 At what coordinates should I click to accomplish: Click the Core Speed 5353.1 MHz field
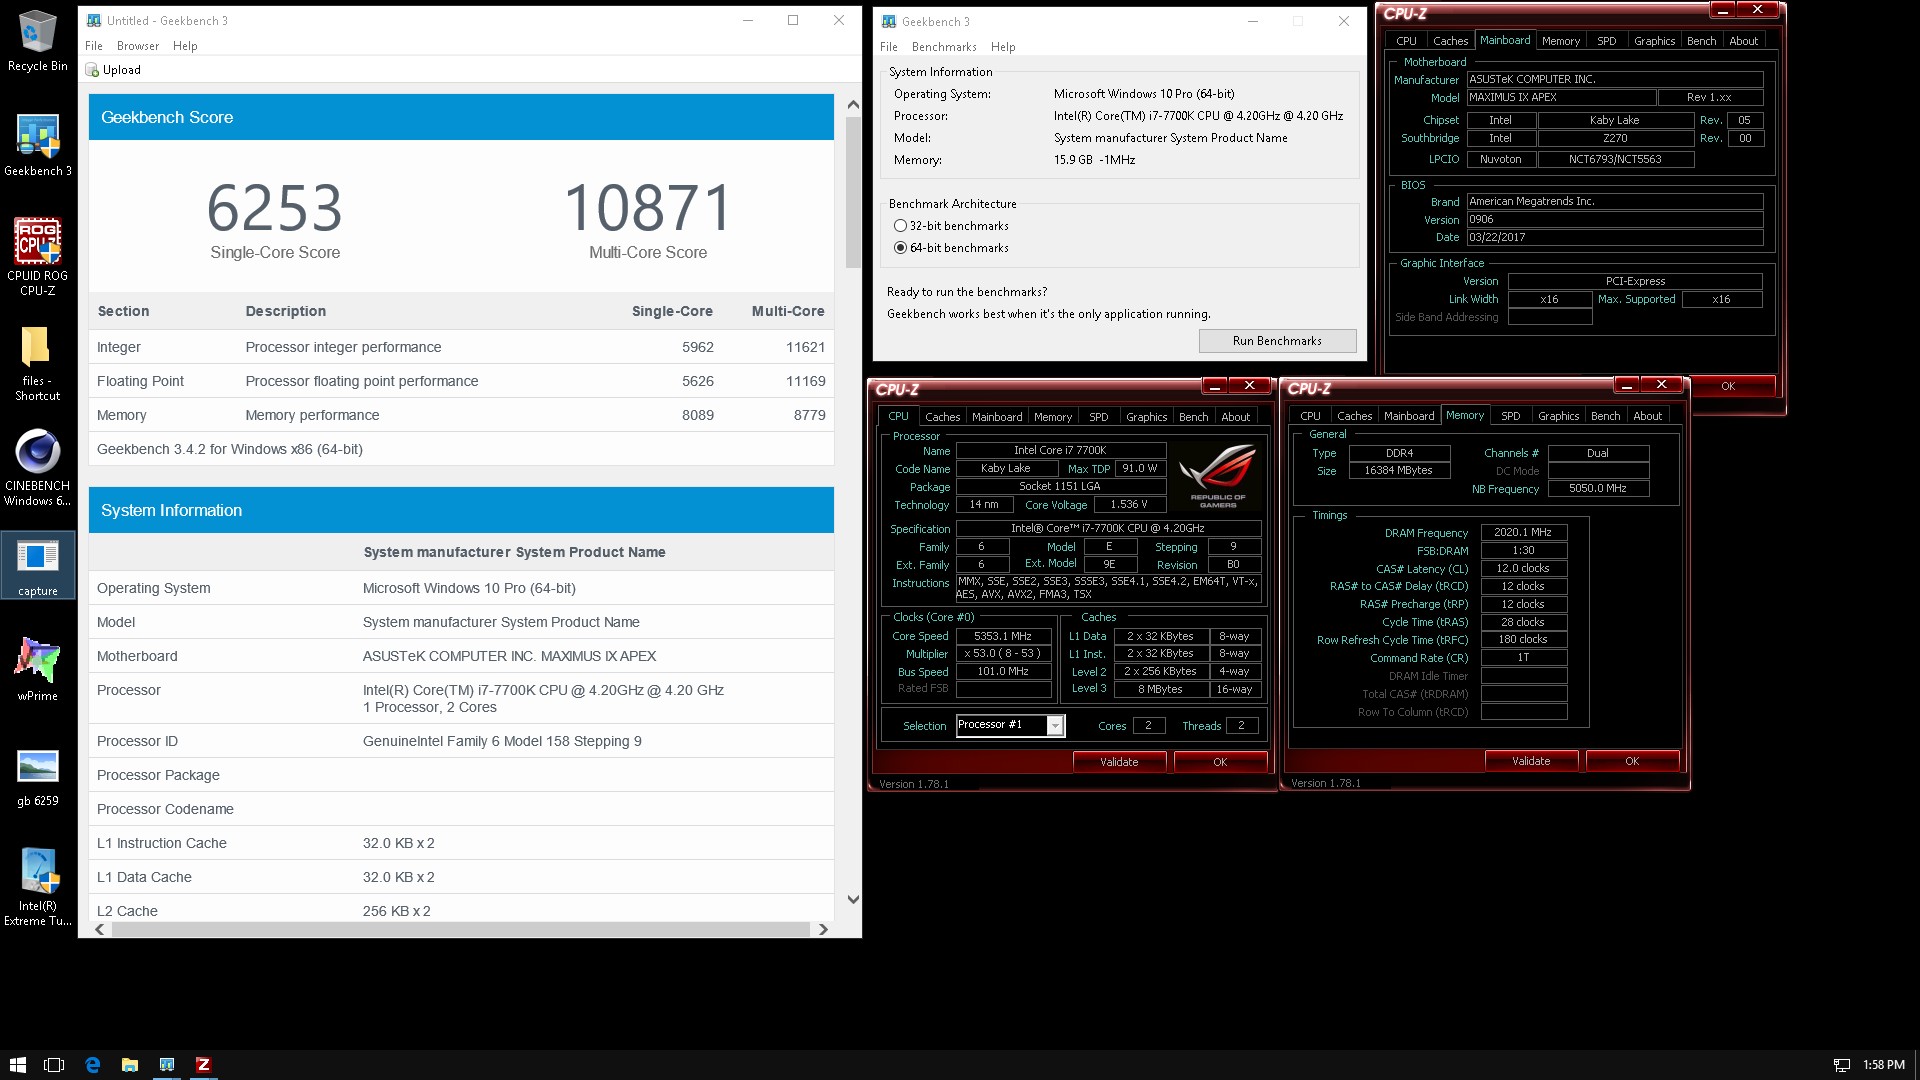click(1003, 636)
